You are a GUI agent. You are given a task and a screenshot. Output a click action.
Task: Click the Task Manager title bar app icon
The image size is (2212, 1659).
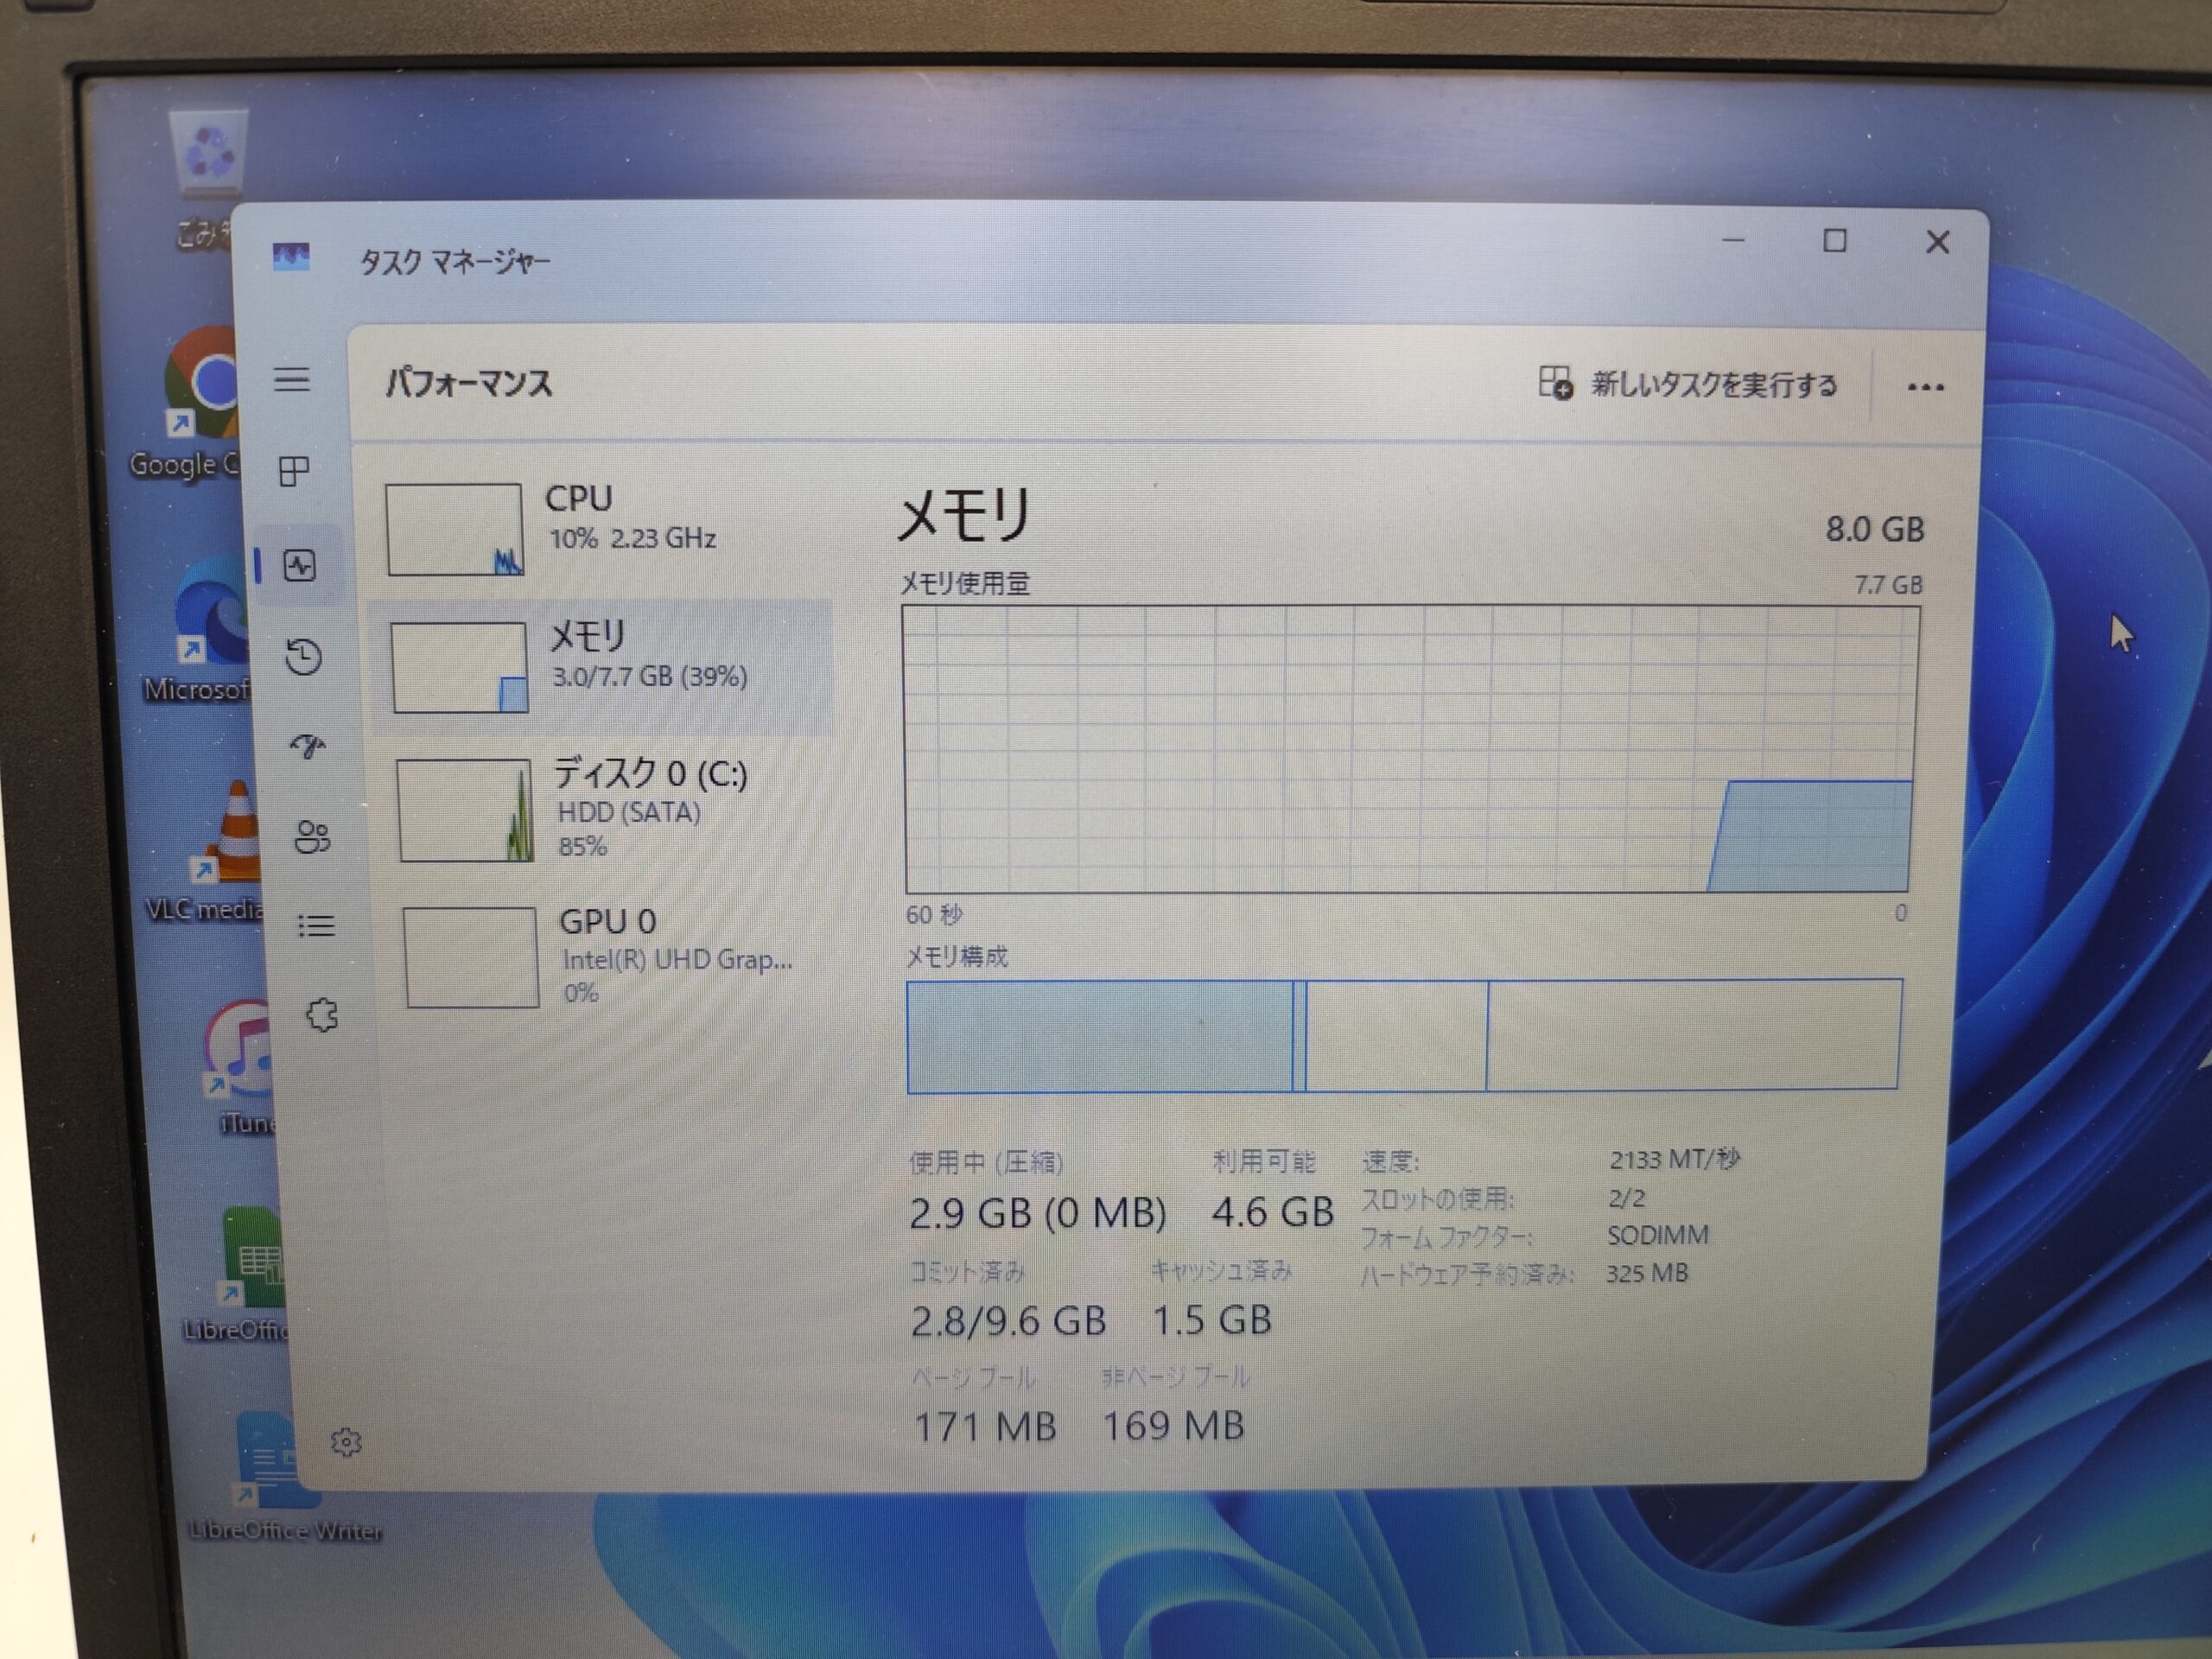coord(291,258)
